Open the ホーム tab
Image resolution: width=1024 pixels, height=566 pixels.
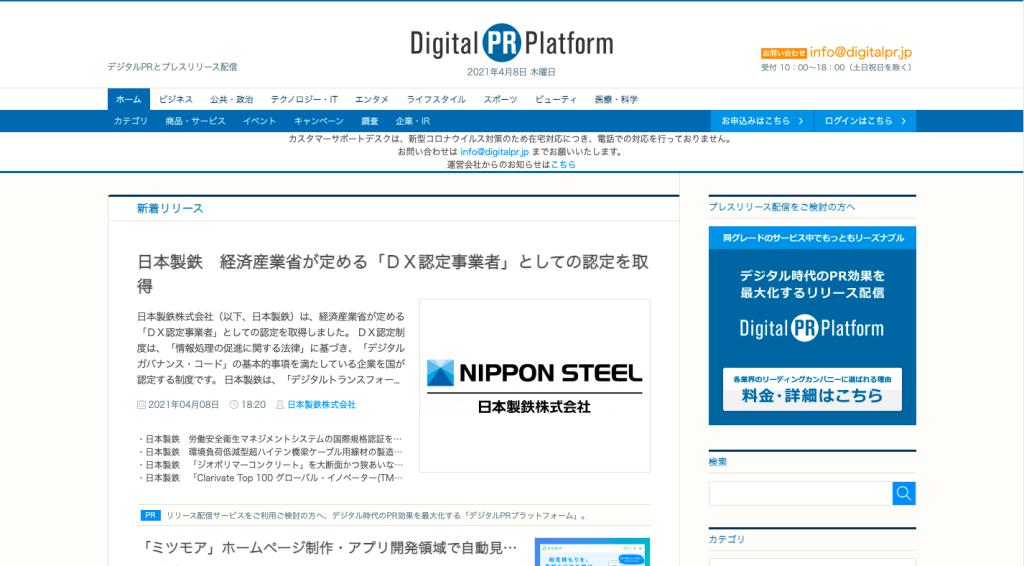[128, 99]
